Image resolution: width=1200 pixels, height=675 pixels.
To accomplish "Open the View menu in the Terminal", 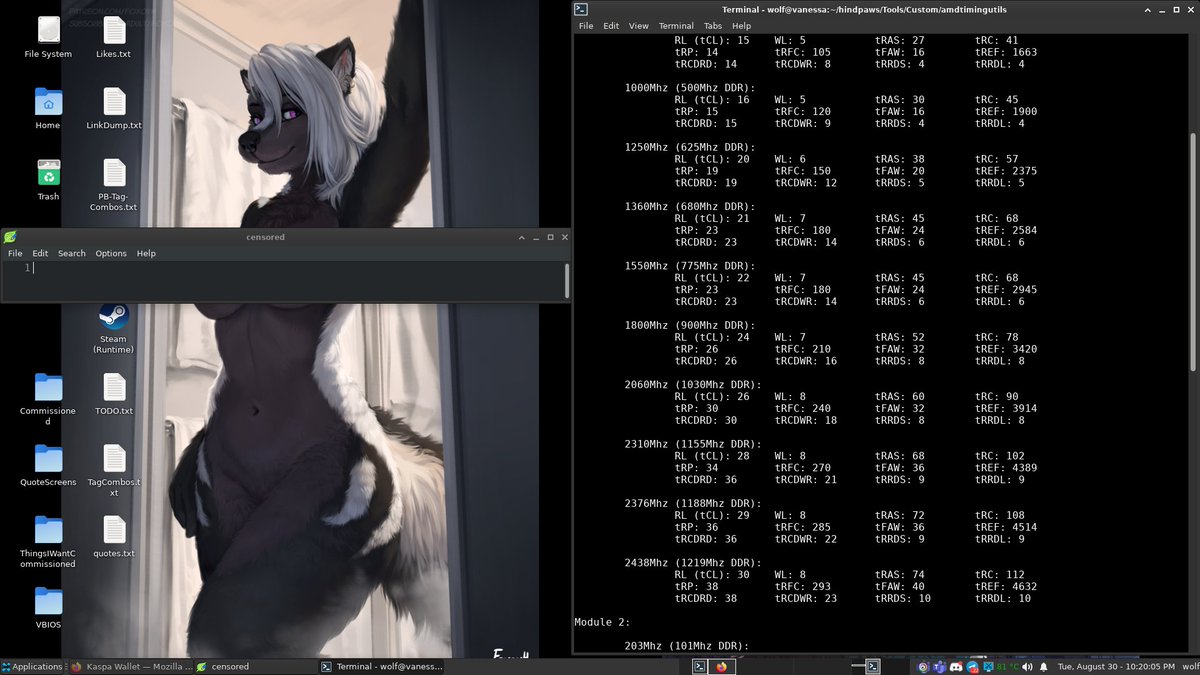I will pyautogui.click(x=638, y=26).
